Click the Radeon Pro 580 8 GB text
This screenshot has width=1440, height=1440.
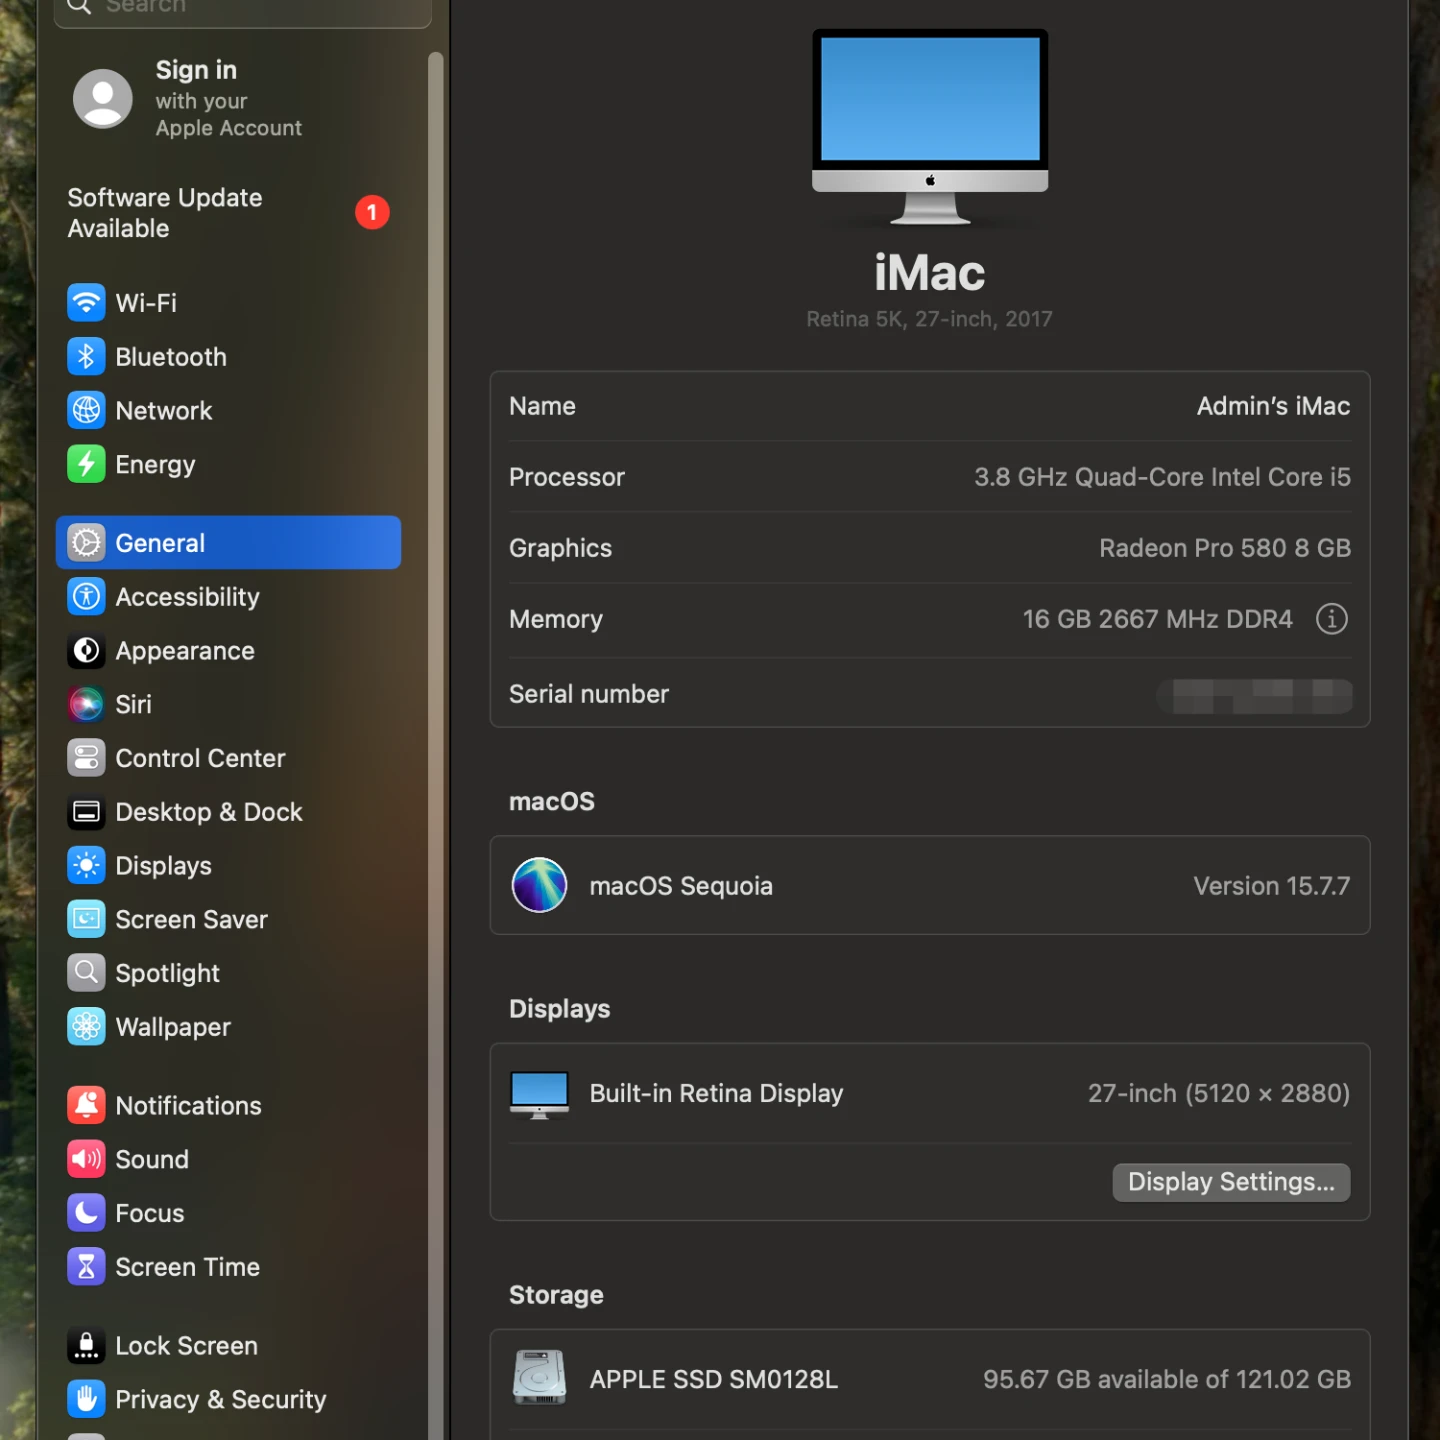coord(1225,548)
